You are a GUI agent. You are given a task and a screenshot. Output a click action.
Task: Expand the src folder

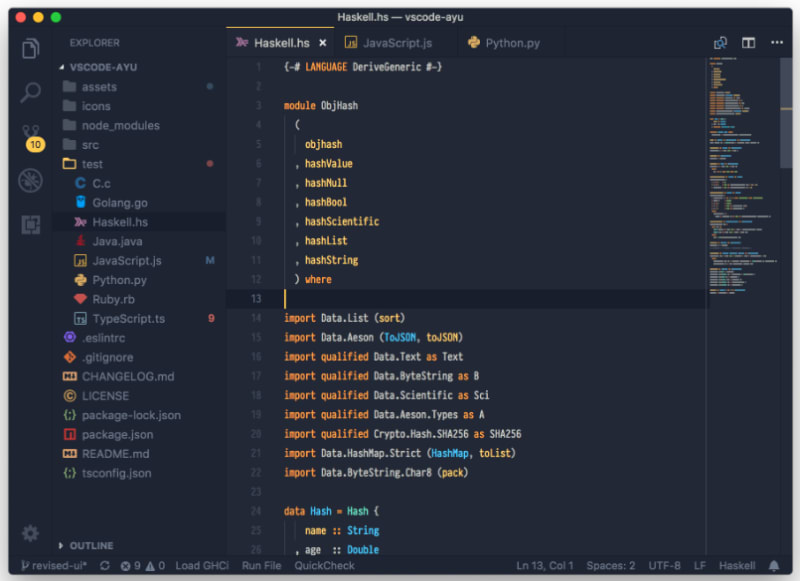tap(139, 145)
